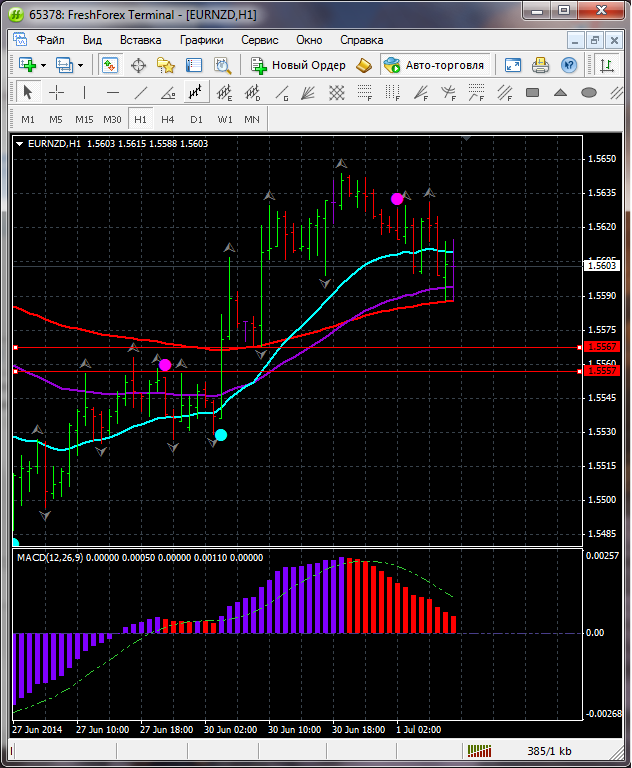
Task: Click the current price 1.5603 label
Action: [602, 265]
